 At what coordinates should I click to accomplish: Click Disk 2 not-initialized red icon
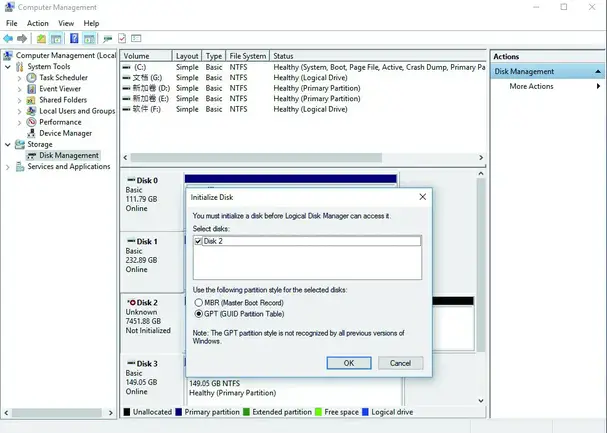point(131,303)
